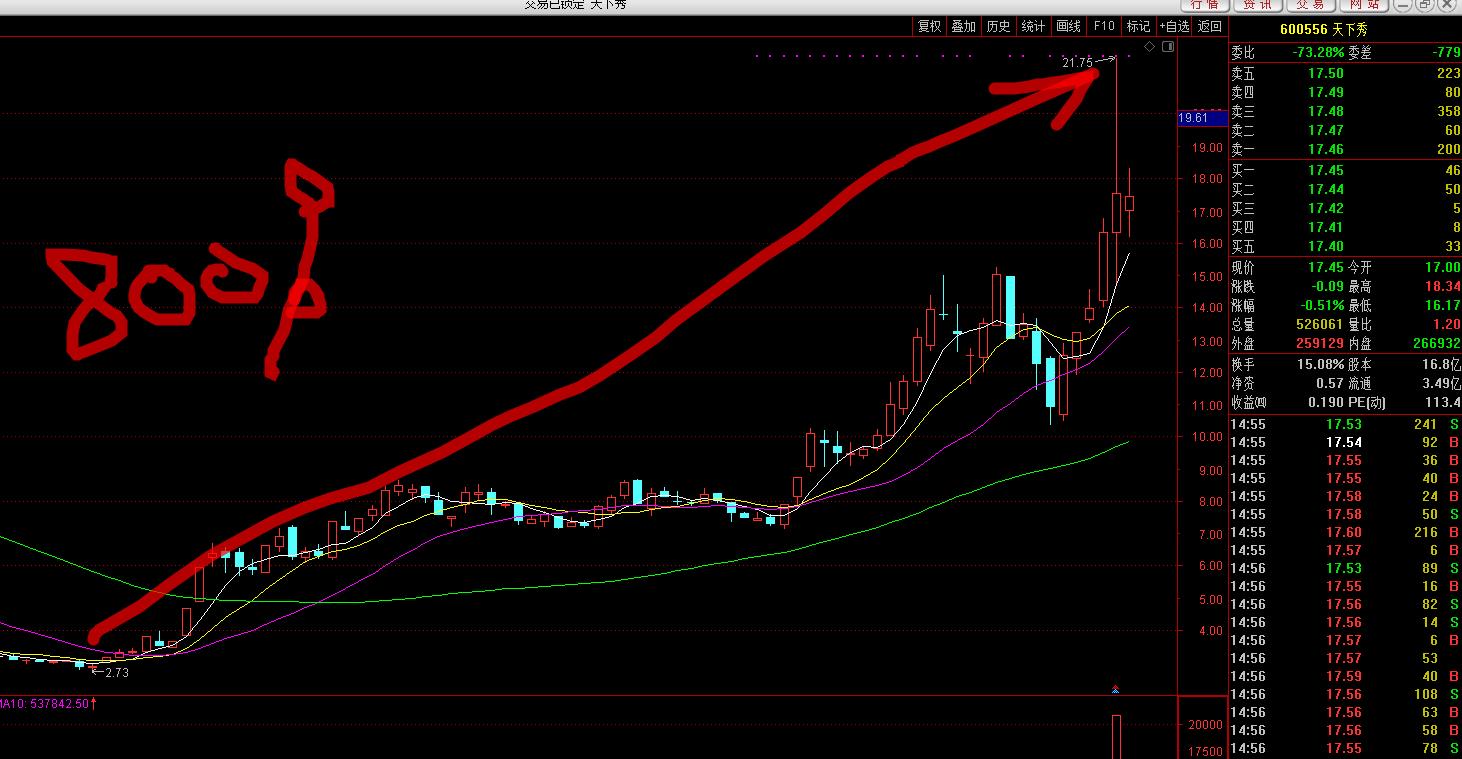Select the 卖四 17.49 ask row
The image size is (1462, 759).
[x=1345, y=92]
